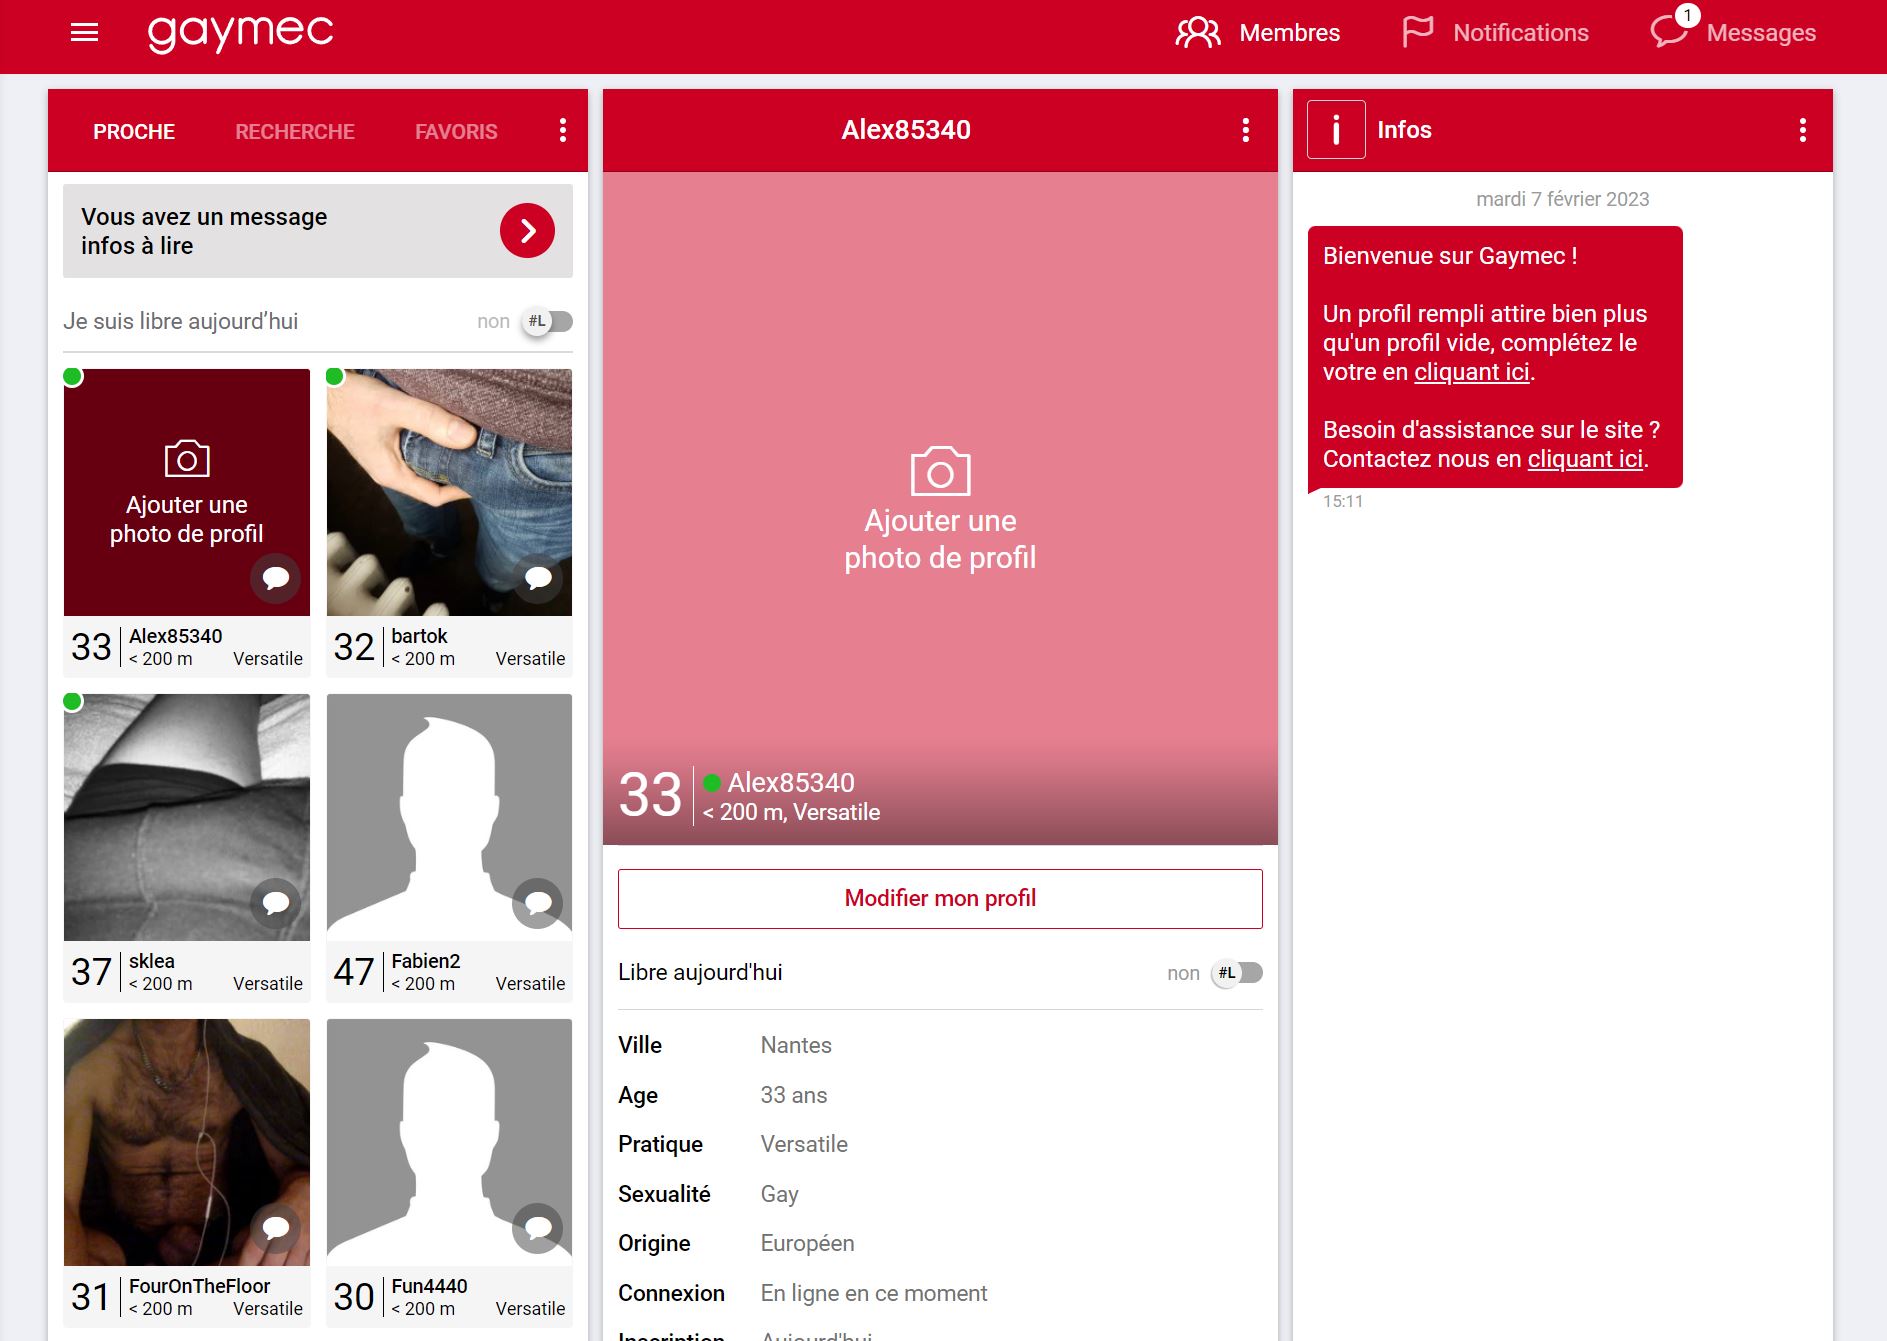Click the Messages speech bubble icon
Image resolution: width=1887 pixels, height=1341 pixels.
[1669, 32]
